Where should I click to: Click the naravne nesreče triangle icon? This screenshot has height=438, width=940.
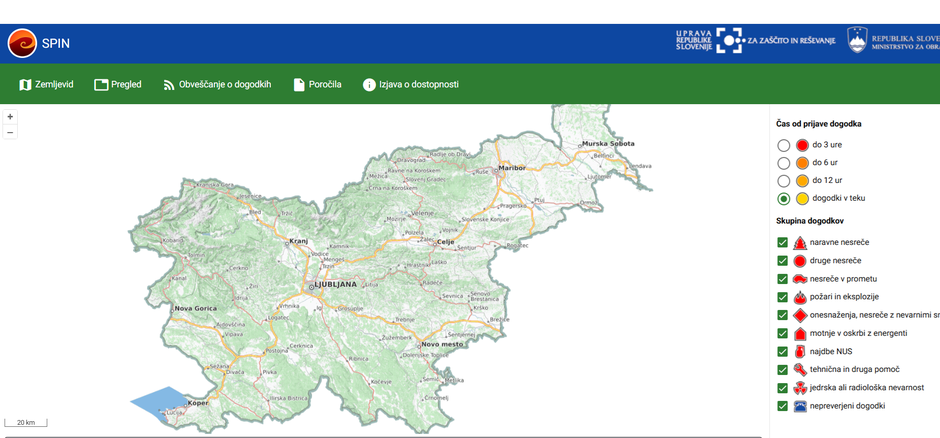pos(800,243)
